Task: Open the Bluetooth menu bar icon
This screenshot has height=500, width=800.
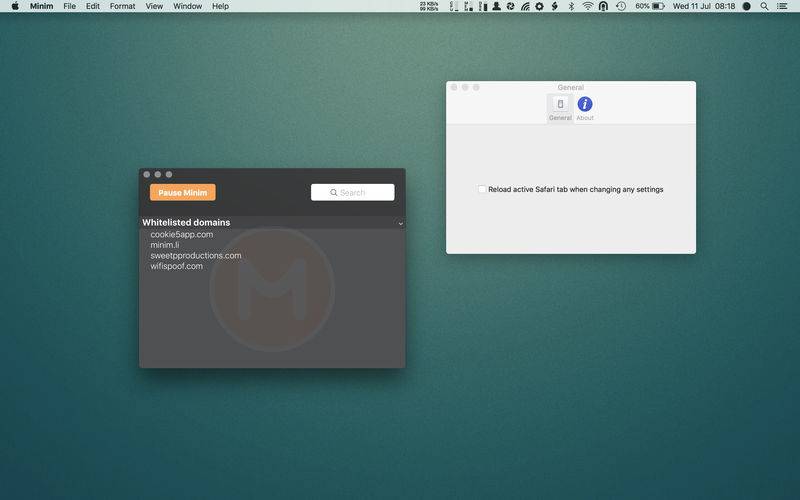Action: pos(571,6)
